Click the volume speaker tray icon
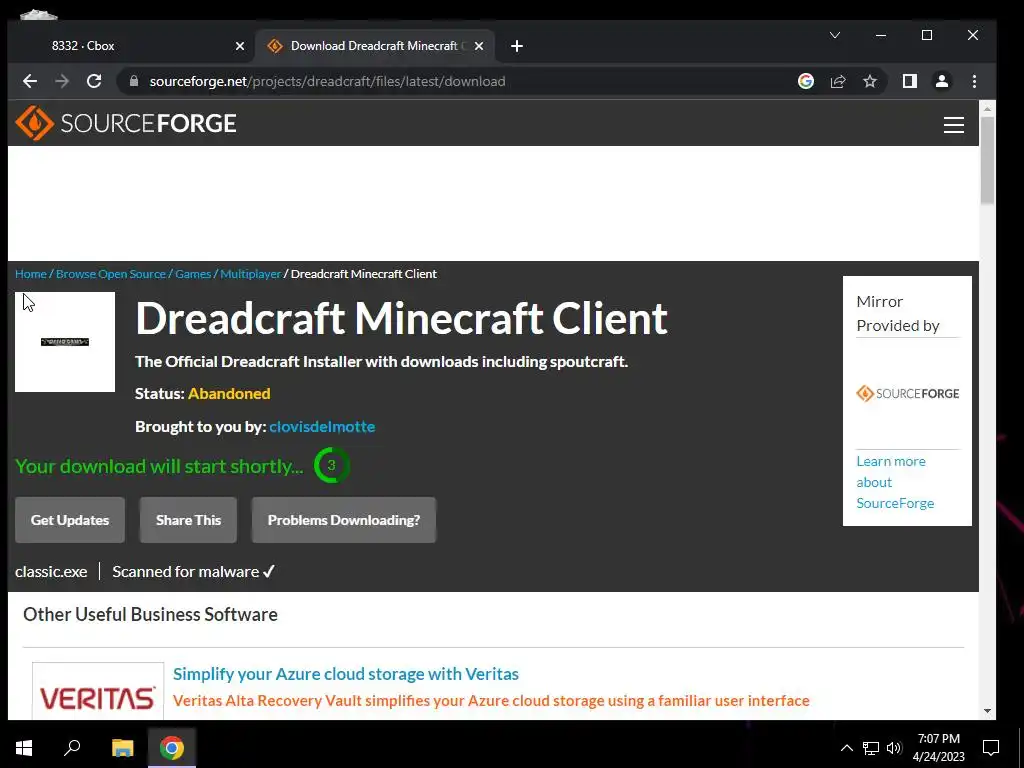 [x=894, y=748]
